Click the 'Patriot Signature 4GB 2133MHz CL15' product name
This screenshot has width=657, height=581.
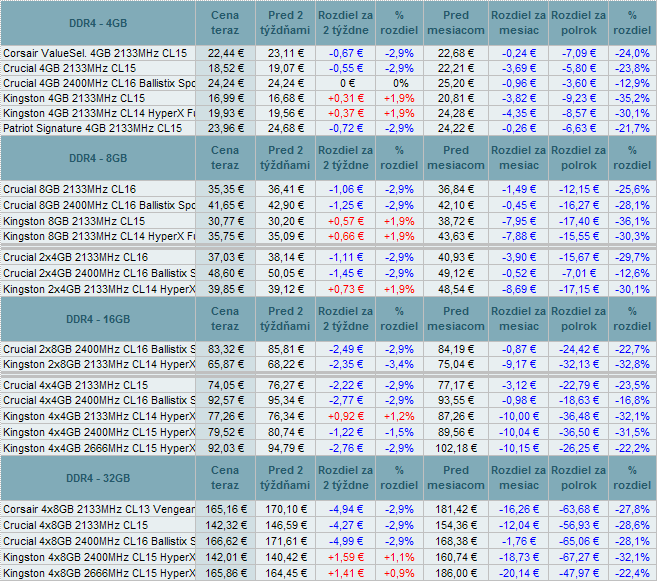[x=93, y=128]
